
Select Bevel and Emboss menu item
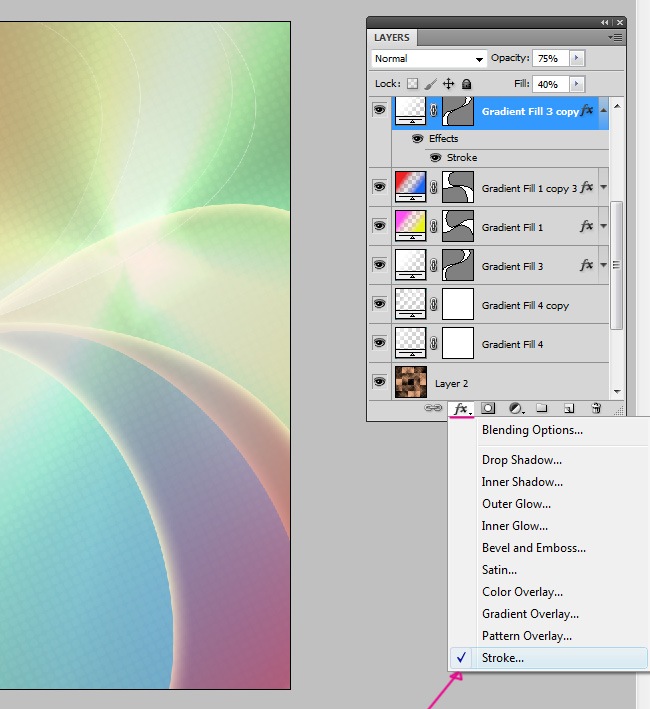pyautogui.click(x=533, y=548)
